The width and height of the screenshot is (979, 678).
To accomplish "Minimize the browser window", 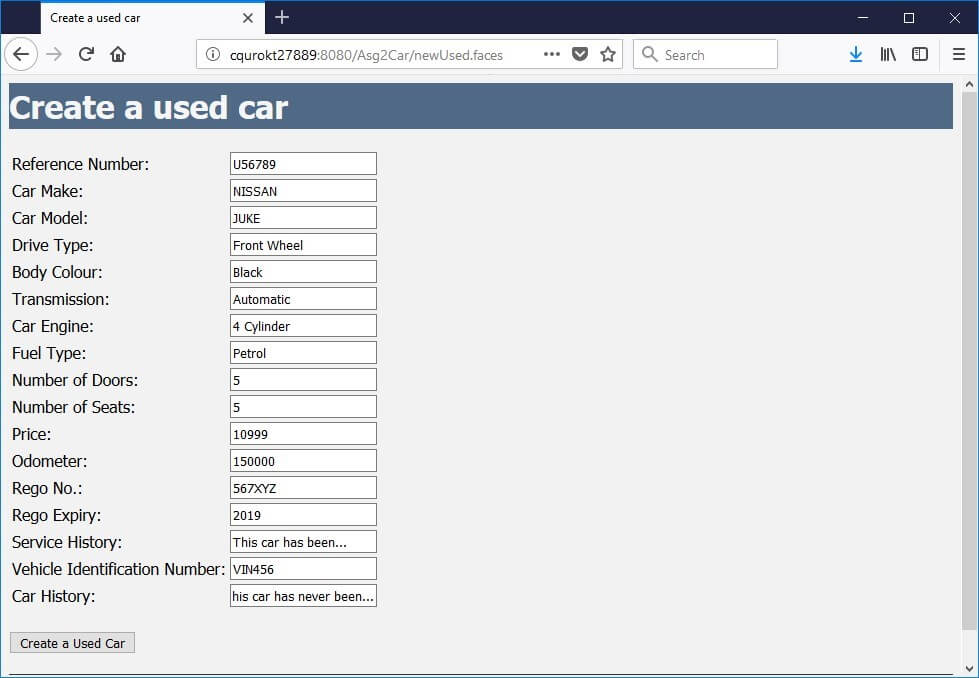I will click(x=863, y=17).
